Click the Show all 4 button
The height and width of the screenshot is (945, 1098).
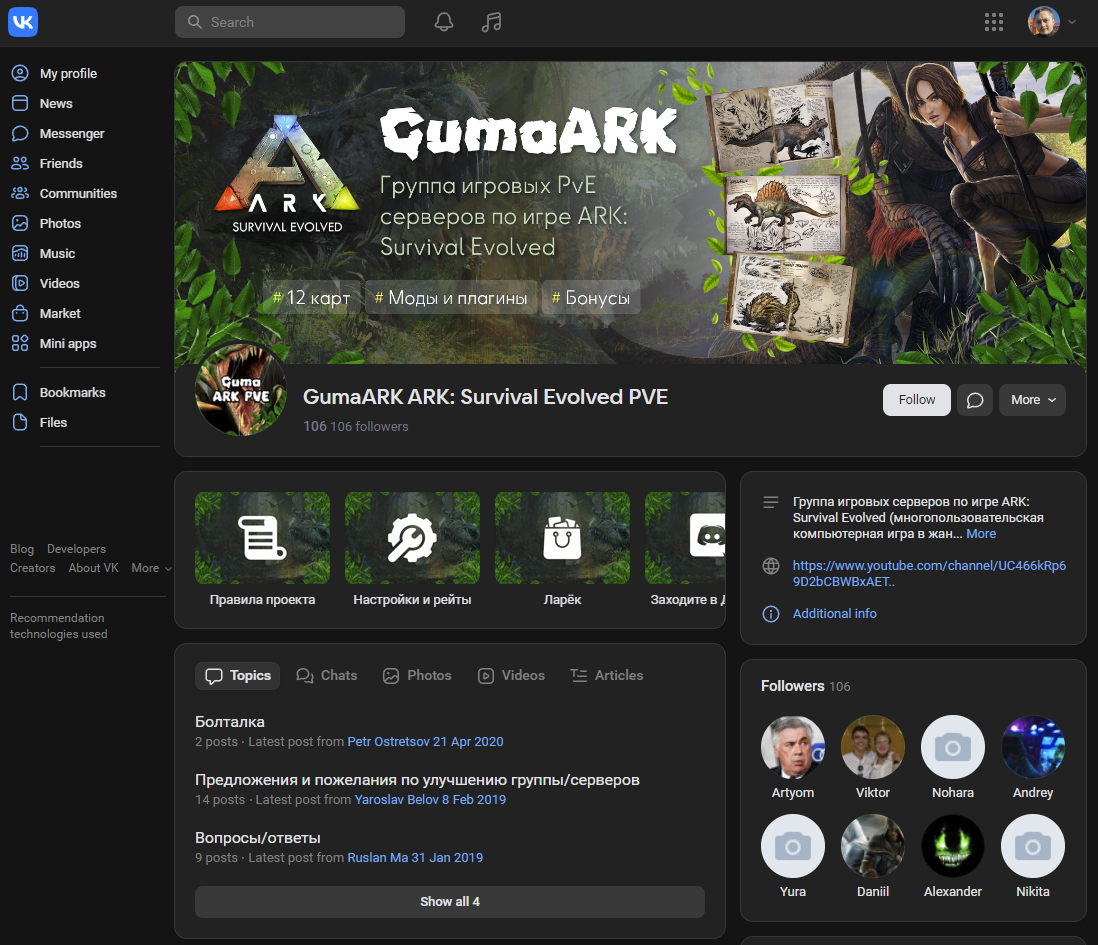pos(450,902)
